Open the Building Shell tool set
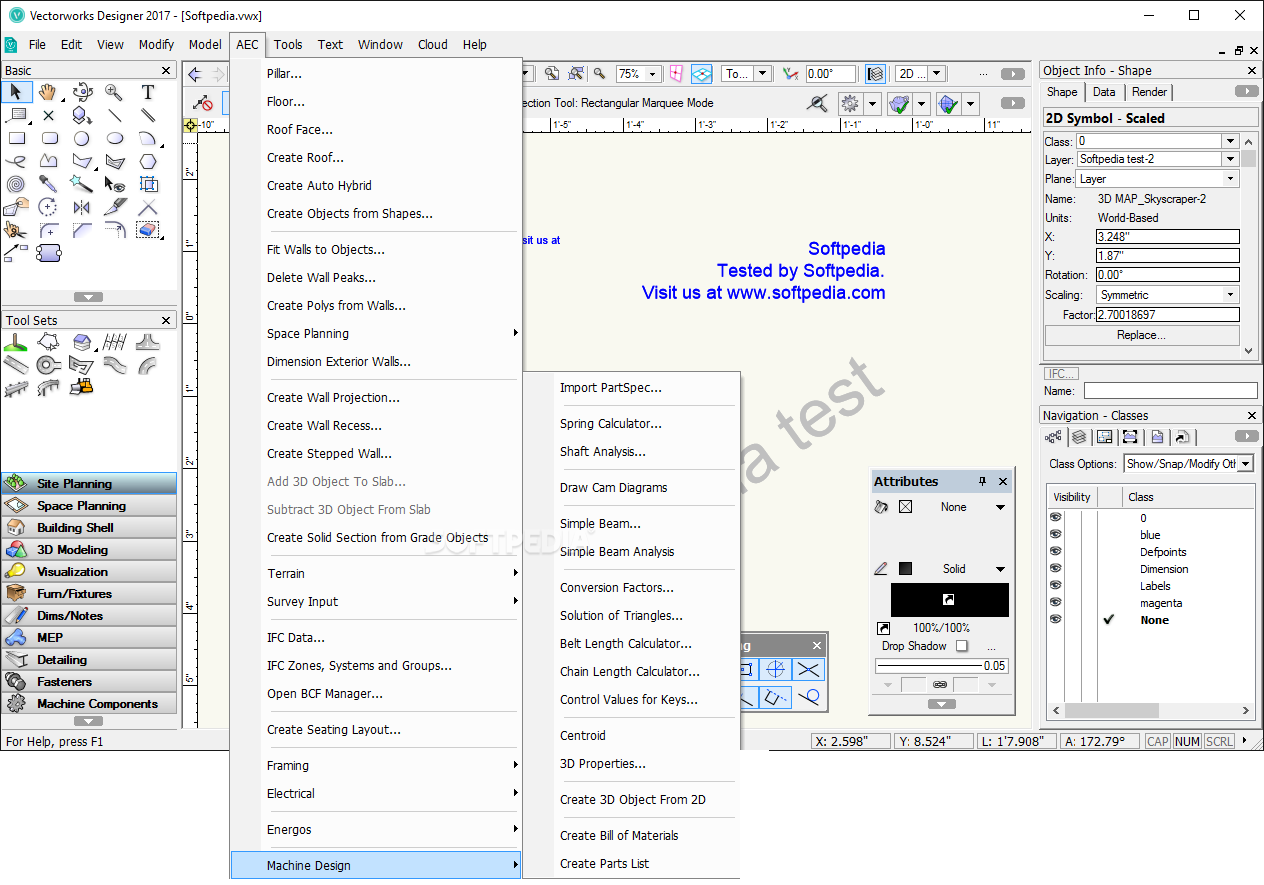 pyautogui.click(x=89, y=528)
